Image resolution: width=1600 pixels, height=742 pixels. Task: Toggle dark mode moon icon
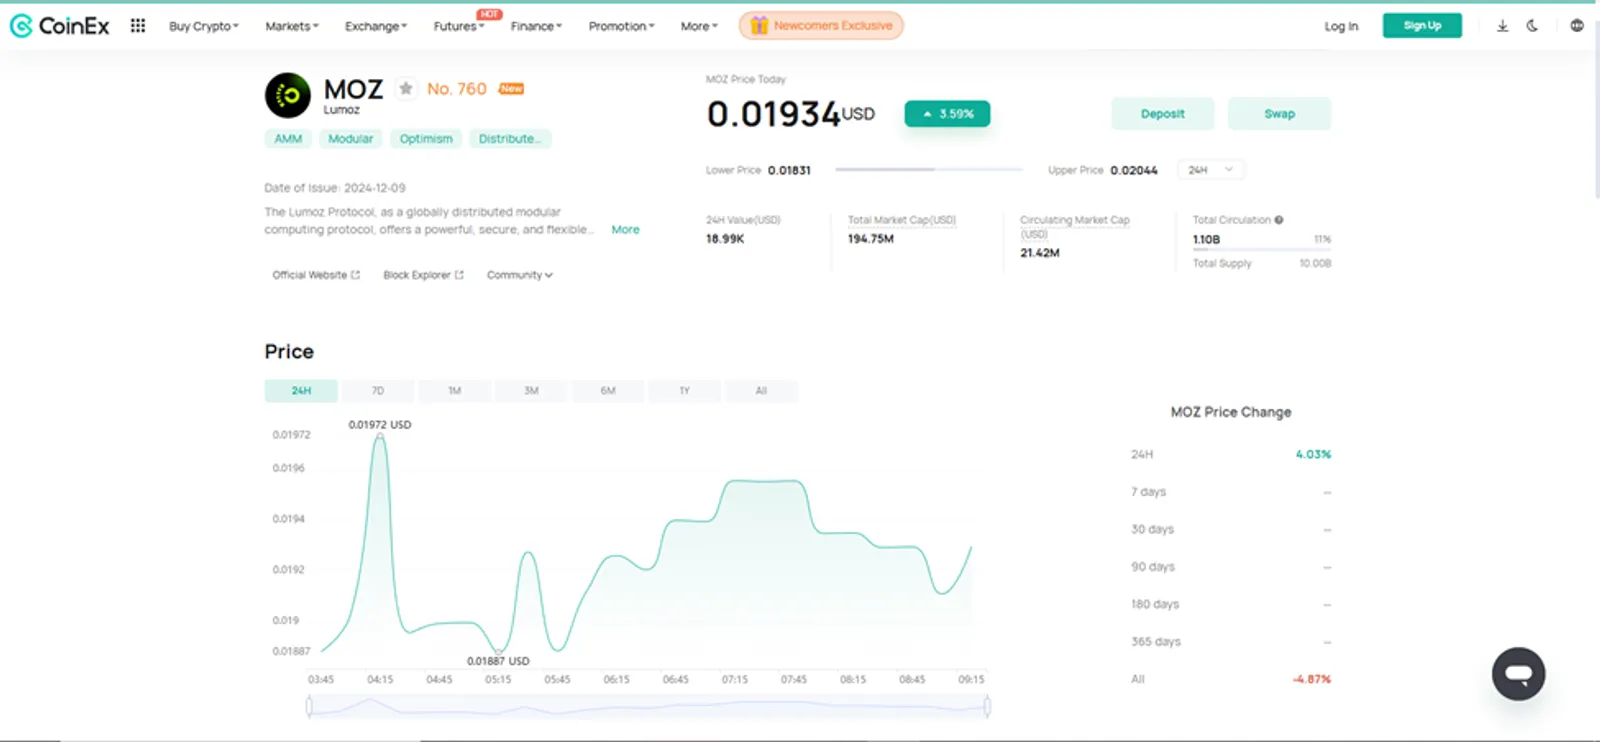coord(1532,26)
